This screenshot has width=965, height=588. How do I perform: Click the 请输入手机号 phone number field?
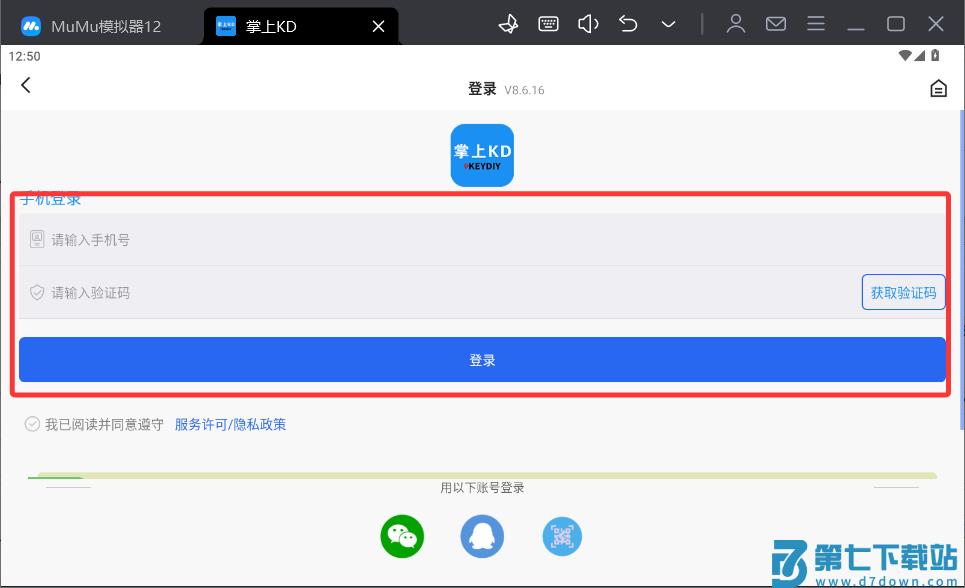point(482,240)
